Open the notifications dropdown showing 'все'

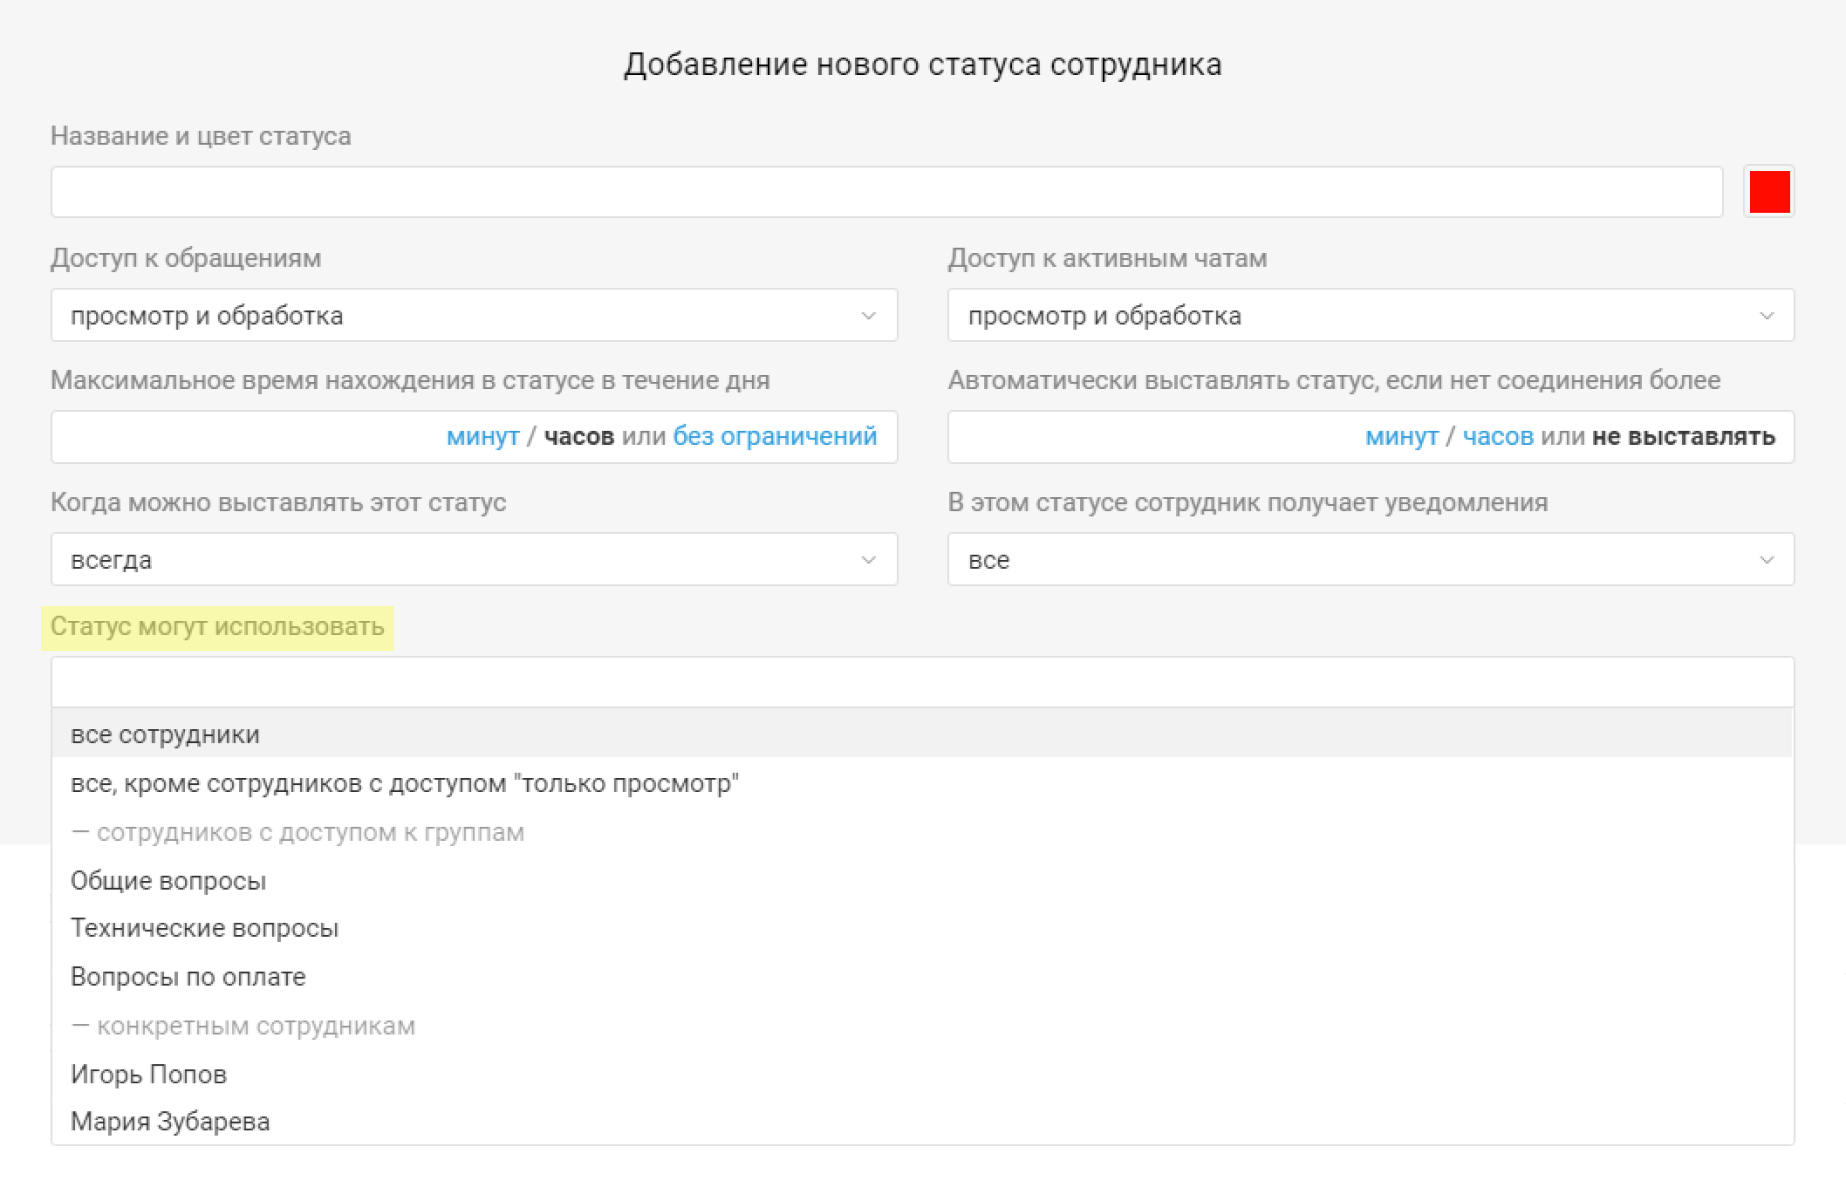point(1370,559)
